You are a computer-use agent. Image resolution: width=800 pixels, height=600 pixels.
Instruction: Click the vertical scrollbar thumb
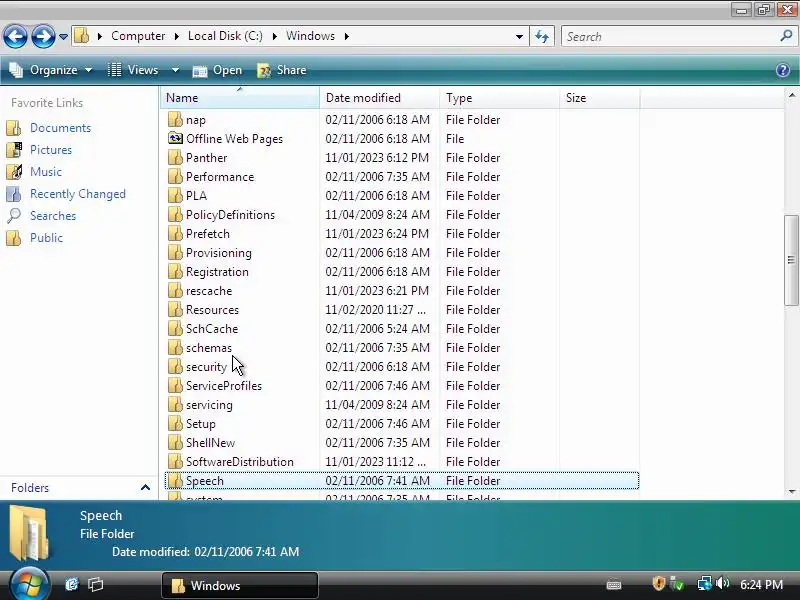(x=791, y=261)
